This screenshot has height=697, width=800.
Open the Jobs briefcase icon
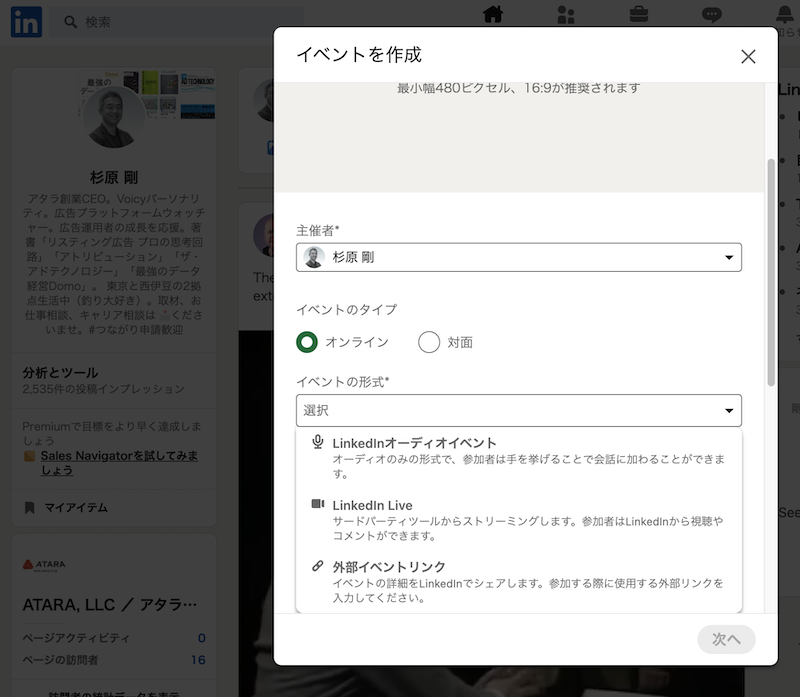pos(638,14)
